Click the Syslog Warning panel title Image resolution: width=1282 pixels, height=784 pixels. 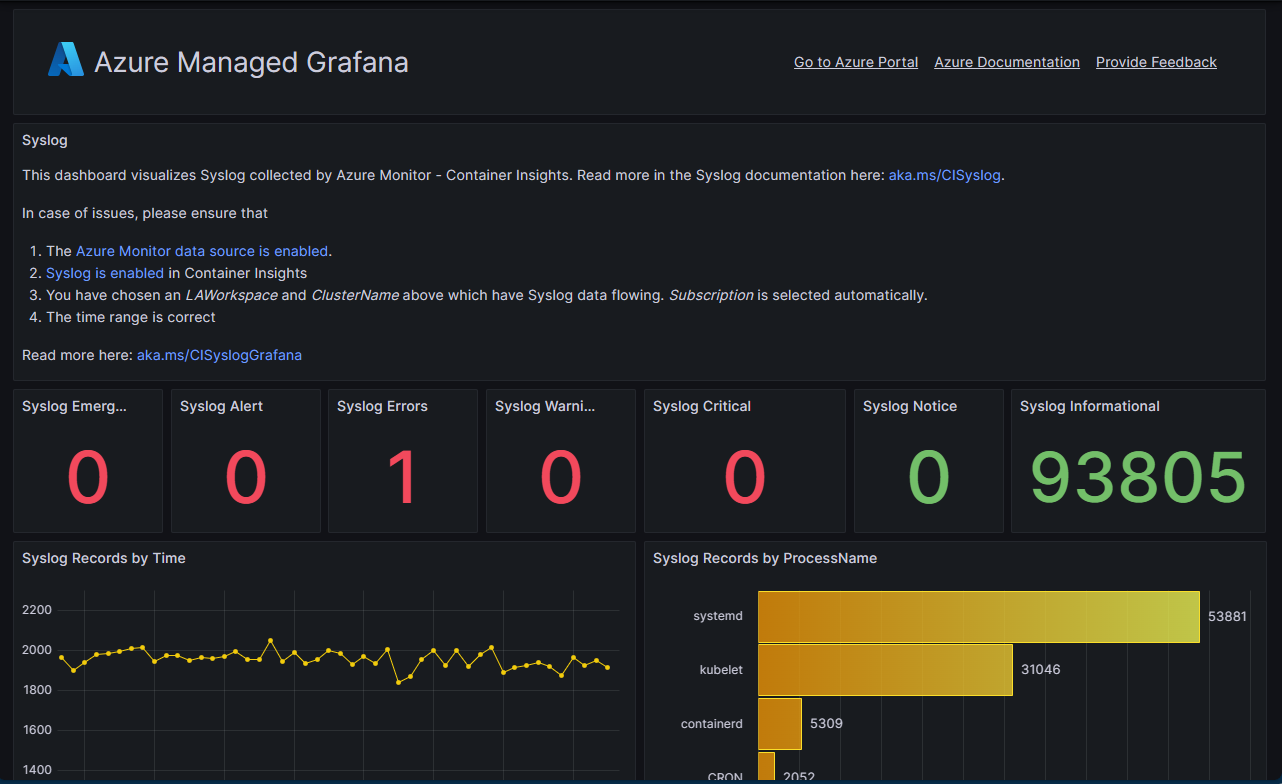545,406
